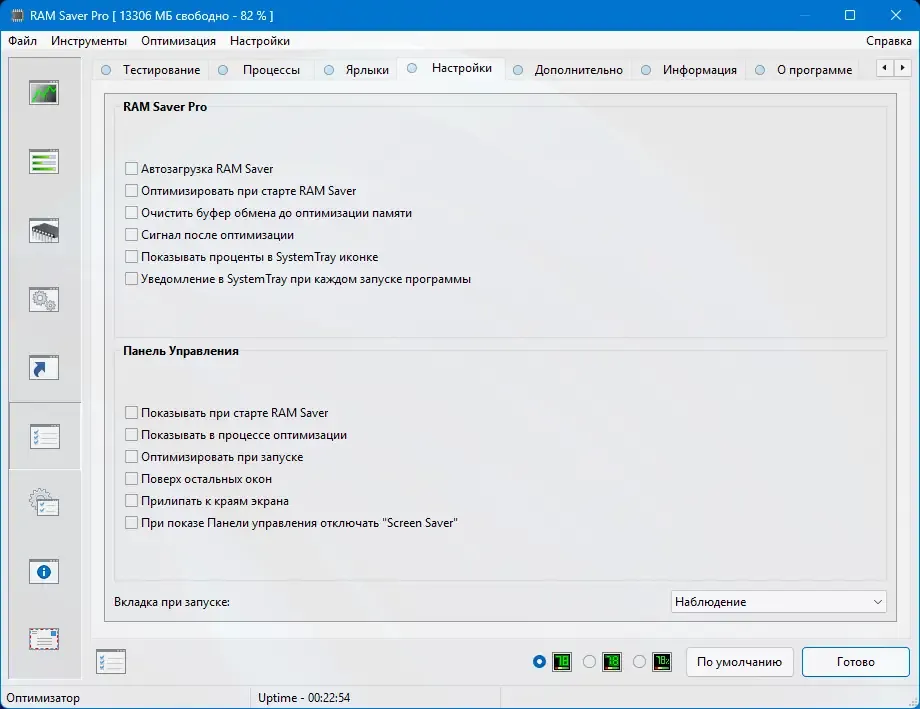920x709 pixels.
Task: Click the Вкладка при запуске label
Action: 172,602
